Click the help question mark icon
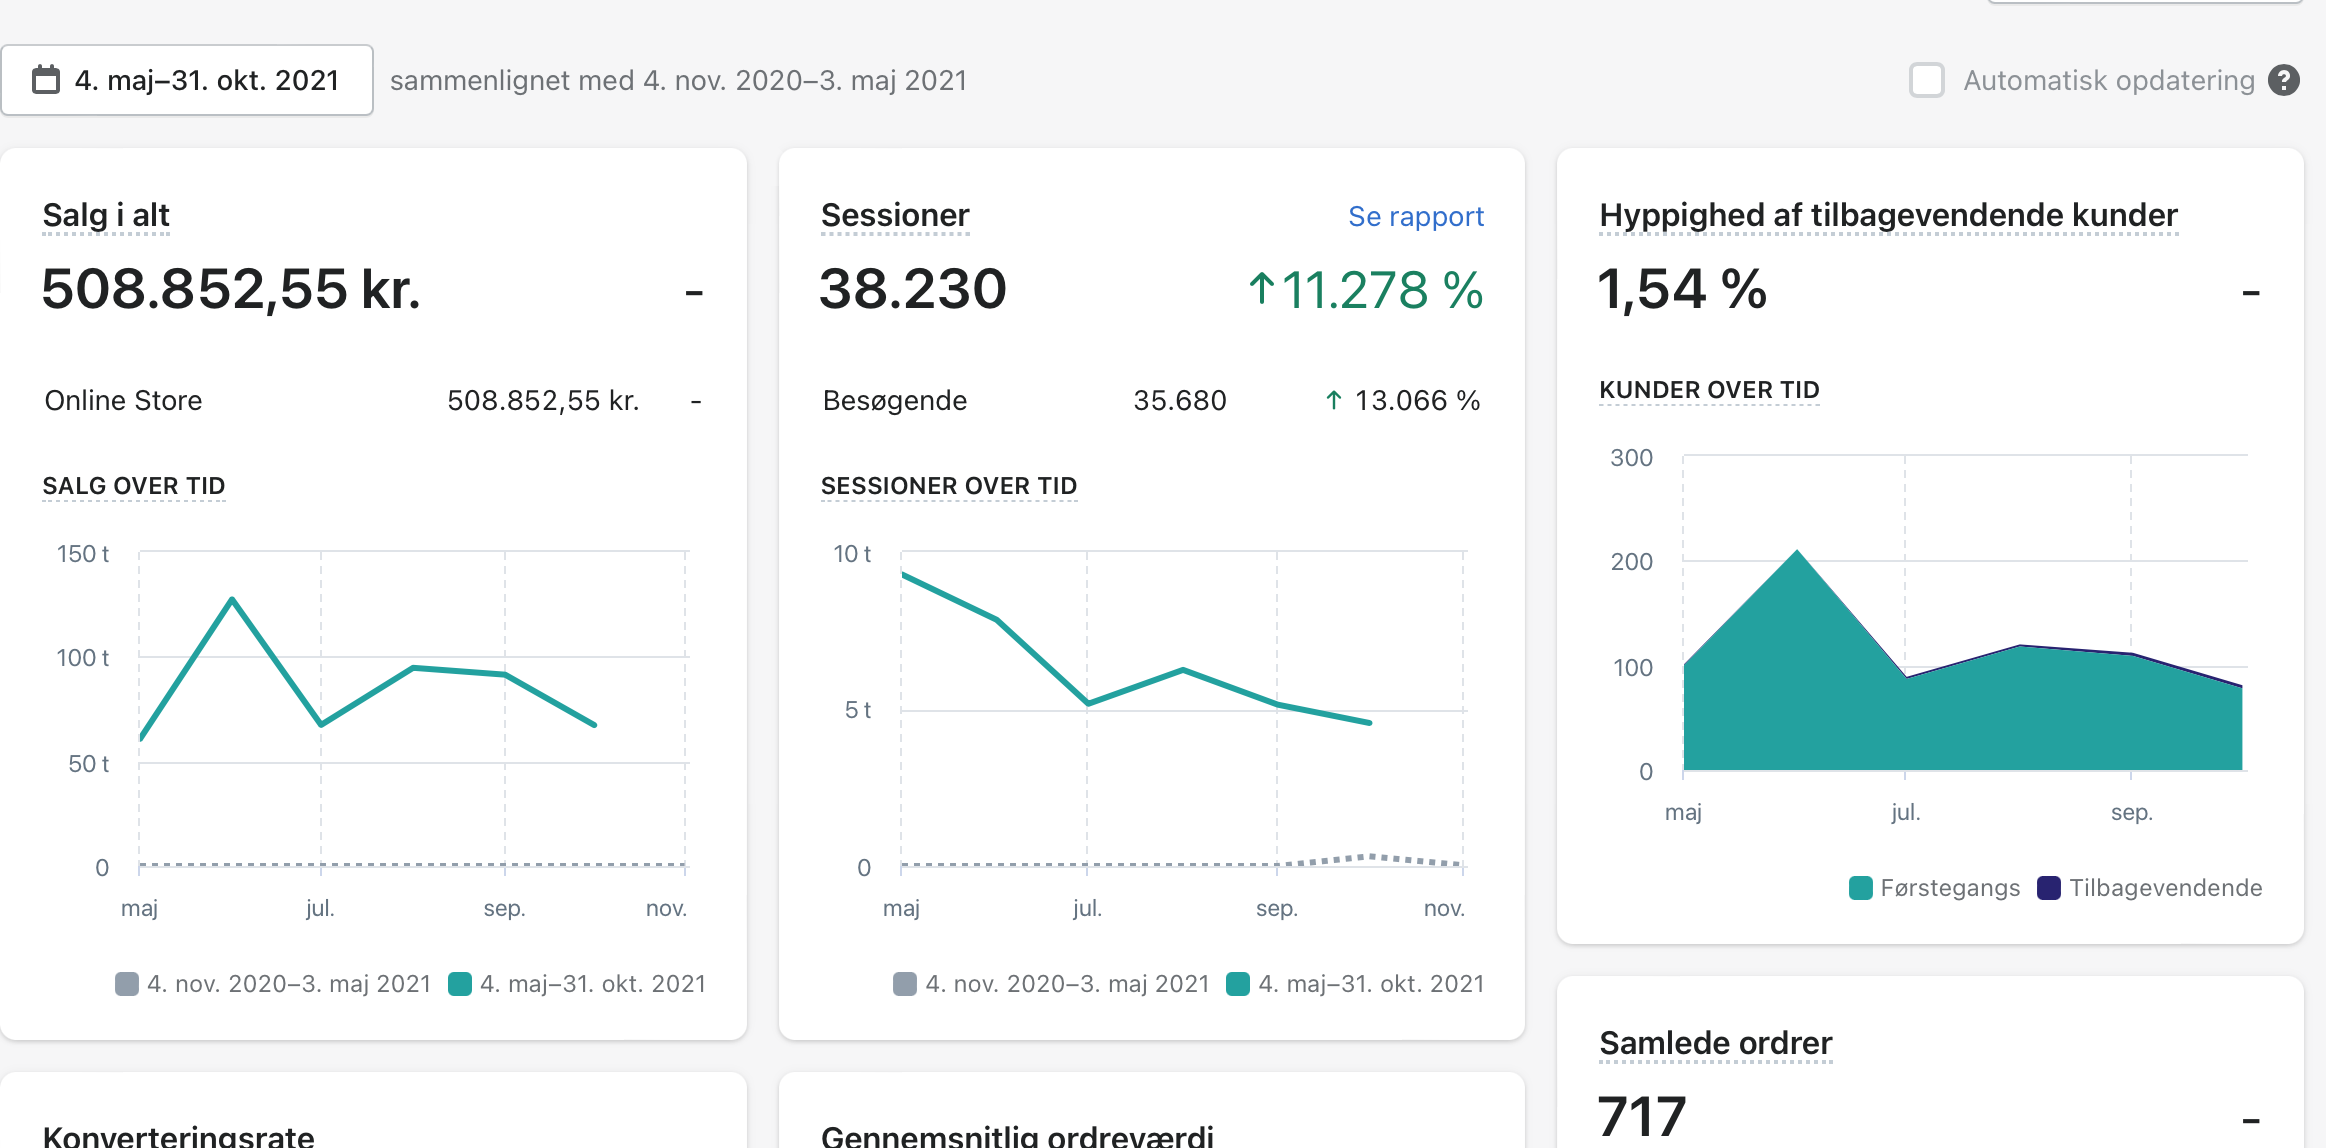 click(x=2284, y=80)
